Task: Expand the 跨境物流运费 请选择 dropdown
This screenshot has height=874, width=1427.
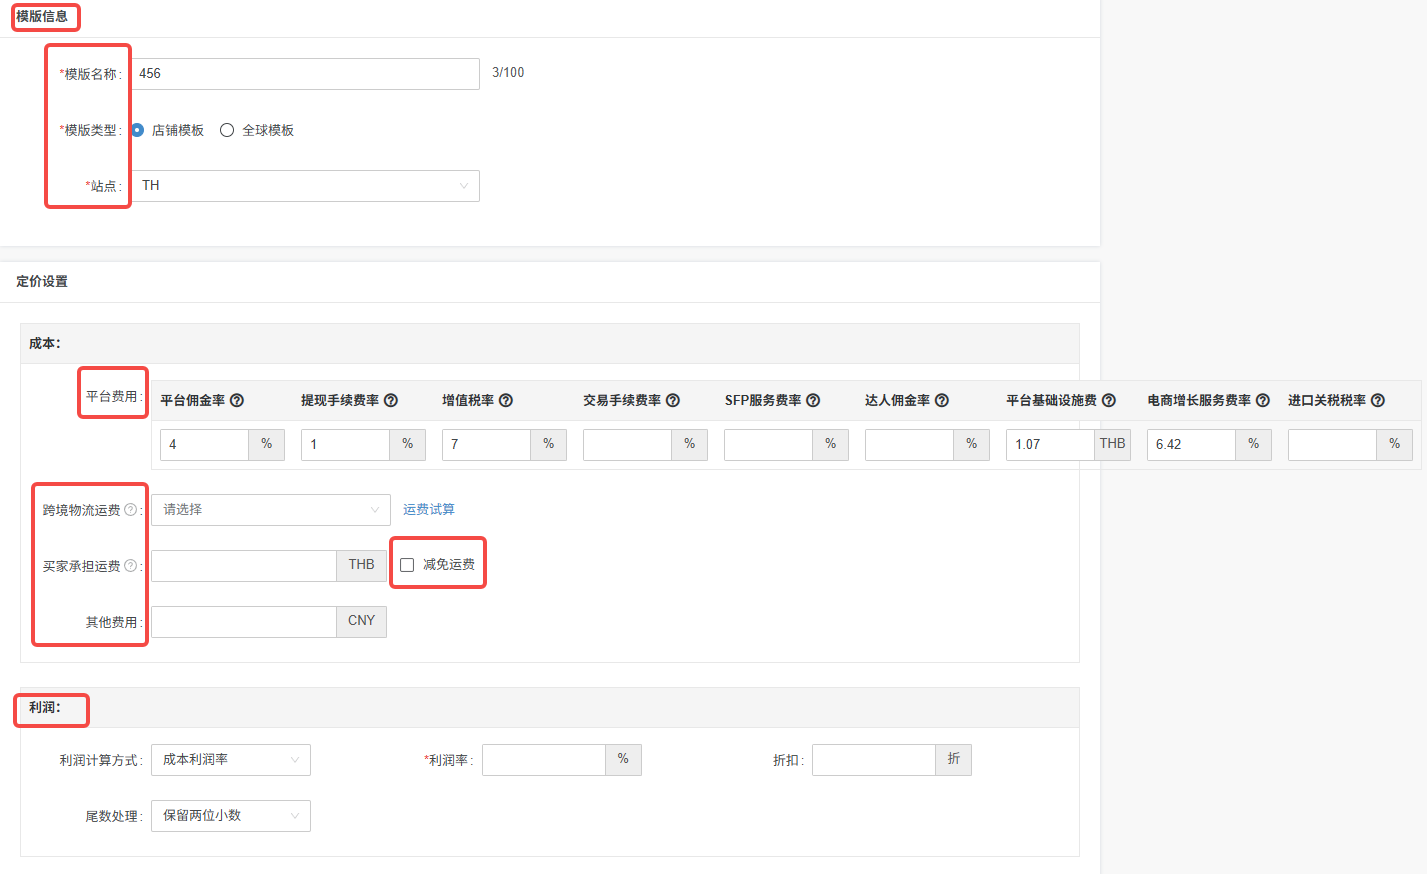Action: point(270,510)
